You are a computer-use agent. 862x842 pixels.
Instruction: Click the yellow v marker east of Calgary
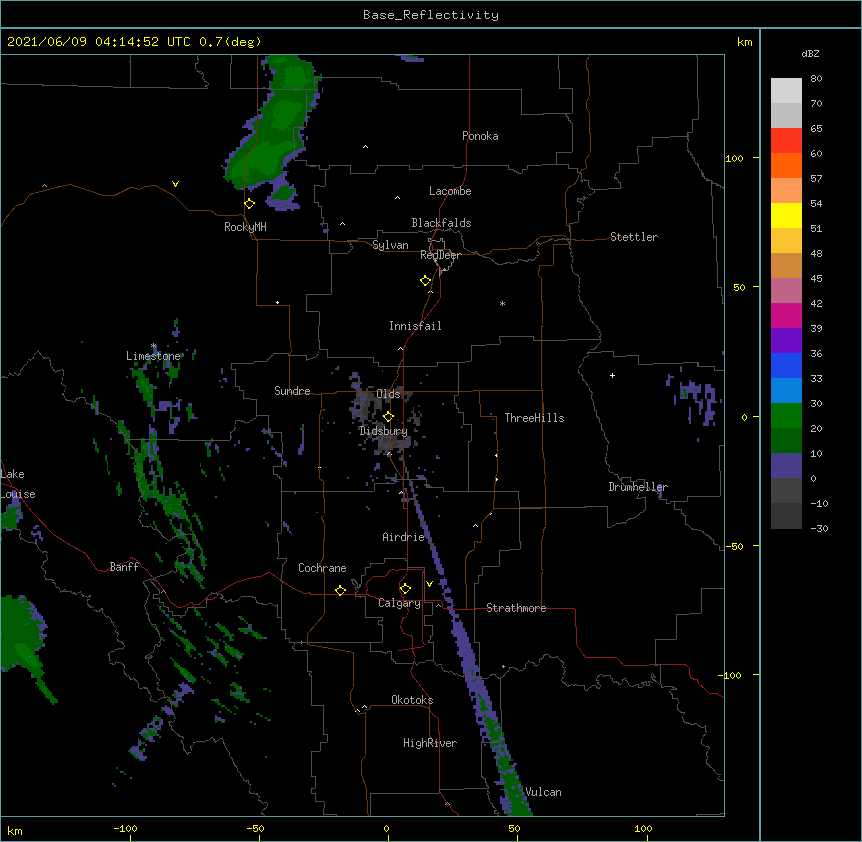[429, 584]
